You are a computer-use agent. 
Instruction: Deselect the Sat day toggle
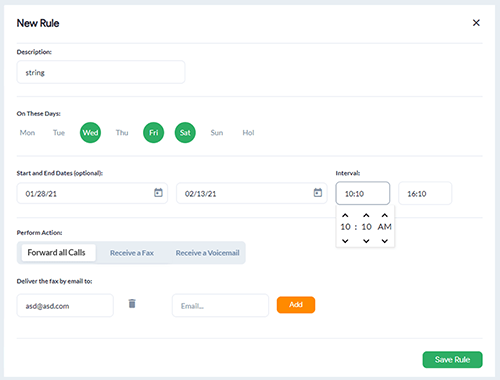point(185,133)
